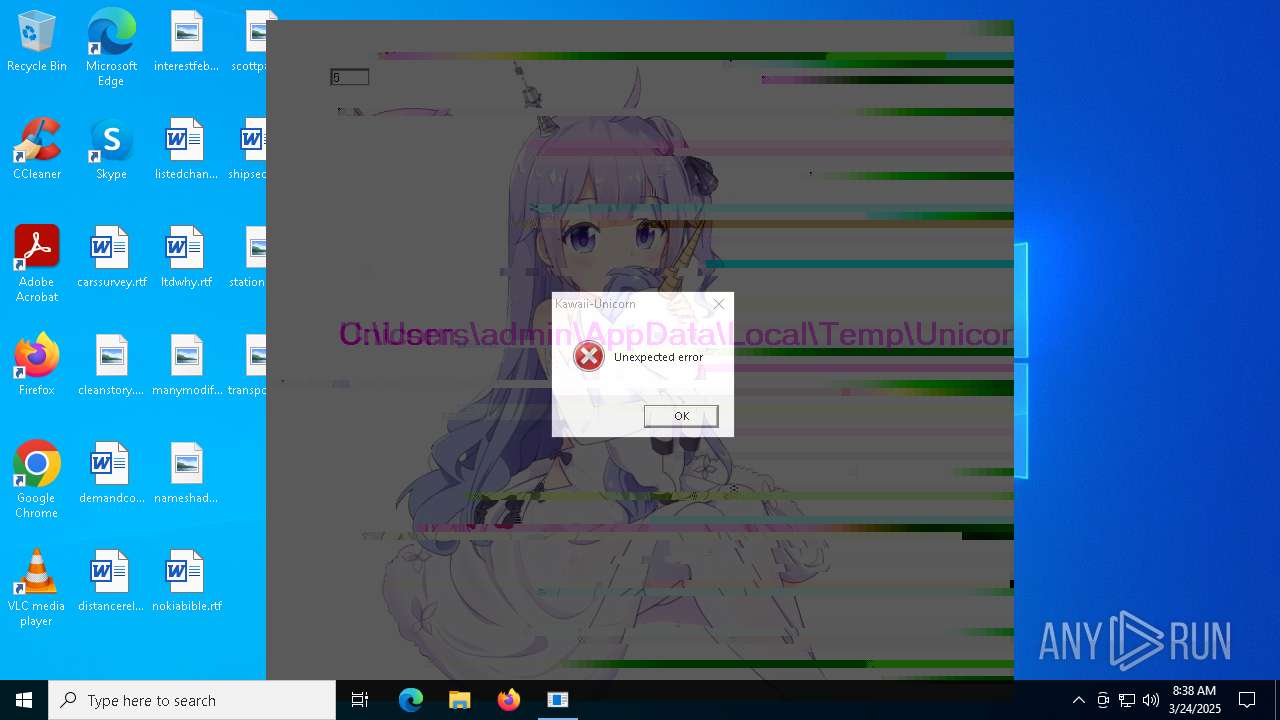Click the small input box on unicorn window
Screen dimensions: 1280x720
[x=350, y=77]
